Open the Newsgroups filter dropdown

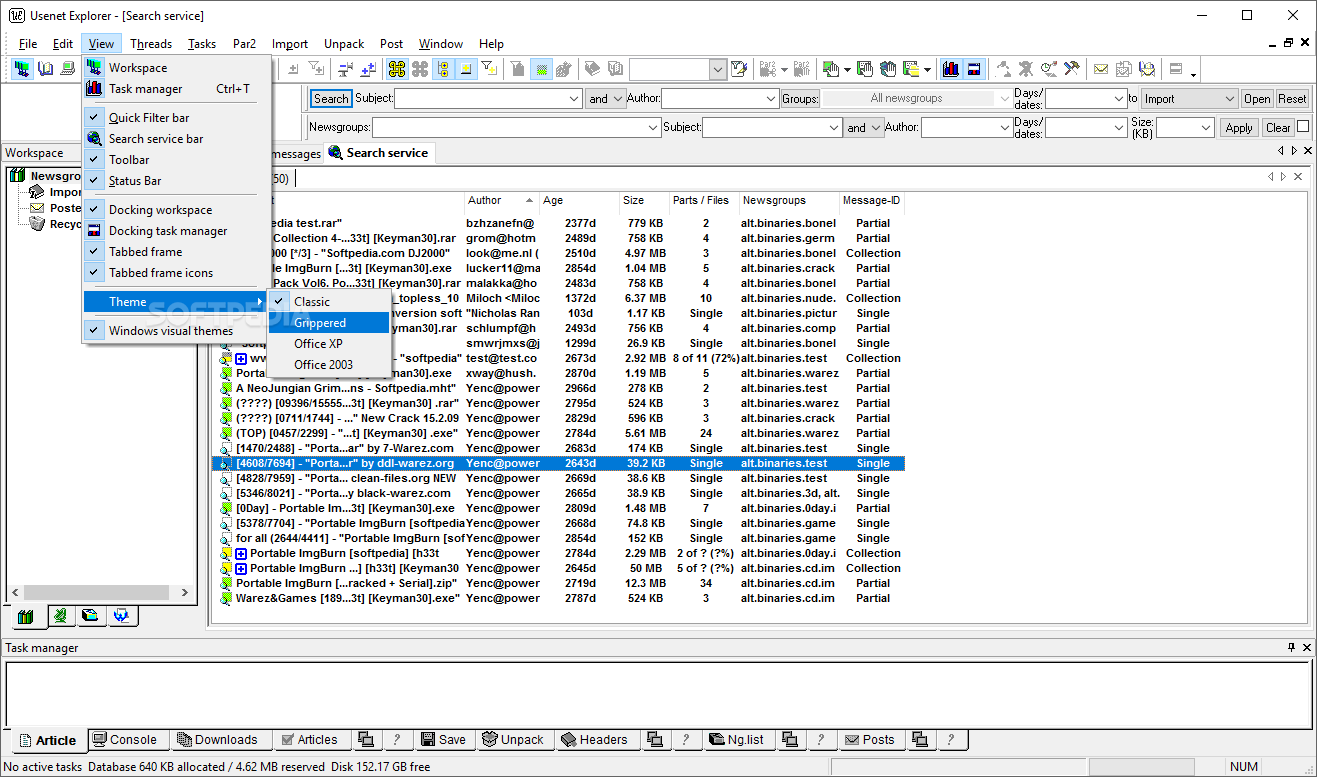point(653,128)
